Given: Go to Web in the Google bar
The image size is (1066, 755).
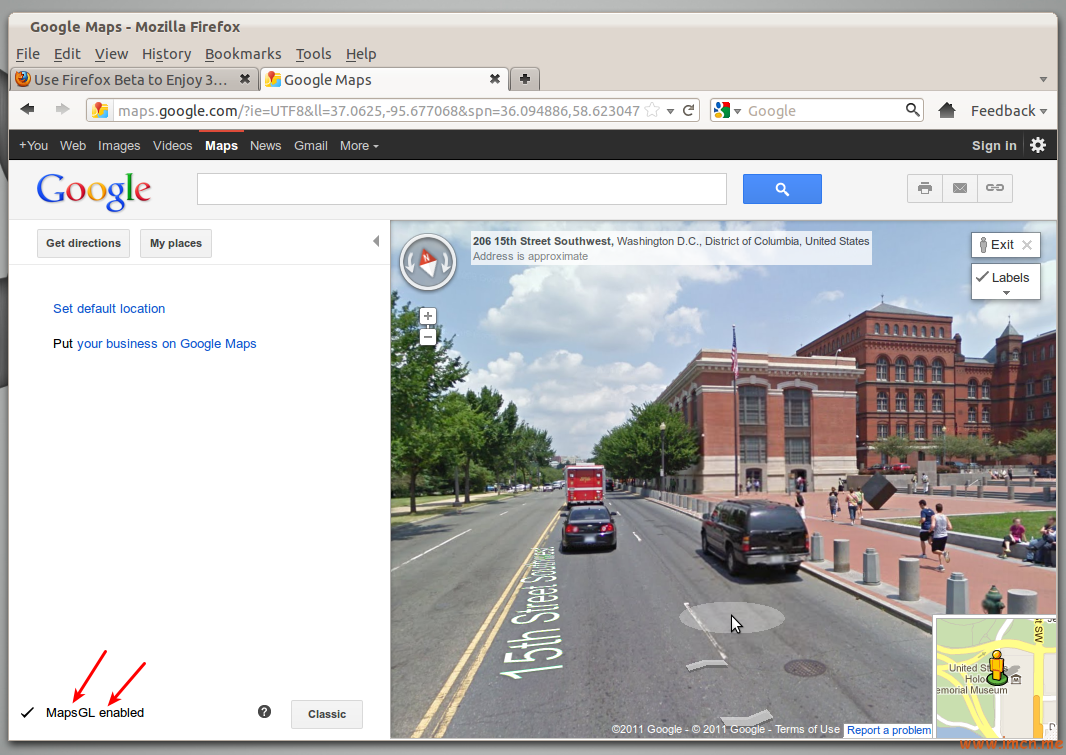Looking at the screenshot, I should 73,145.
